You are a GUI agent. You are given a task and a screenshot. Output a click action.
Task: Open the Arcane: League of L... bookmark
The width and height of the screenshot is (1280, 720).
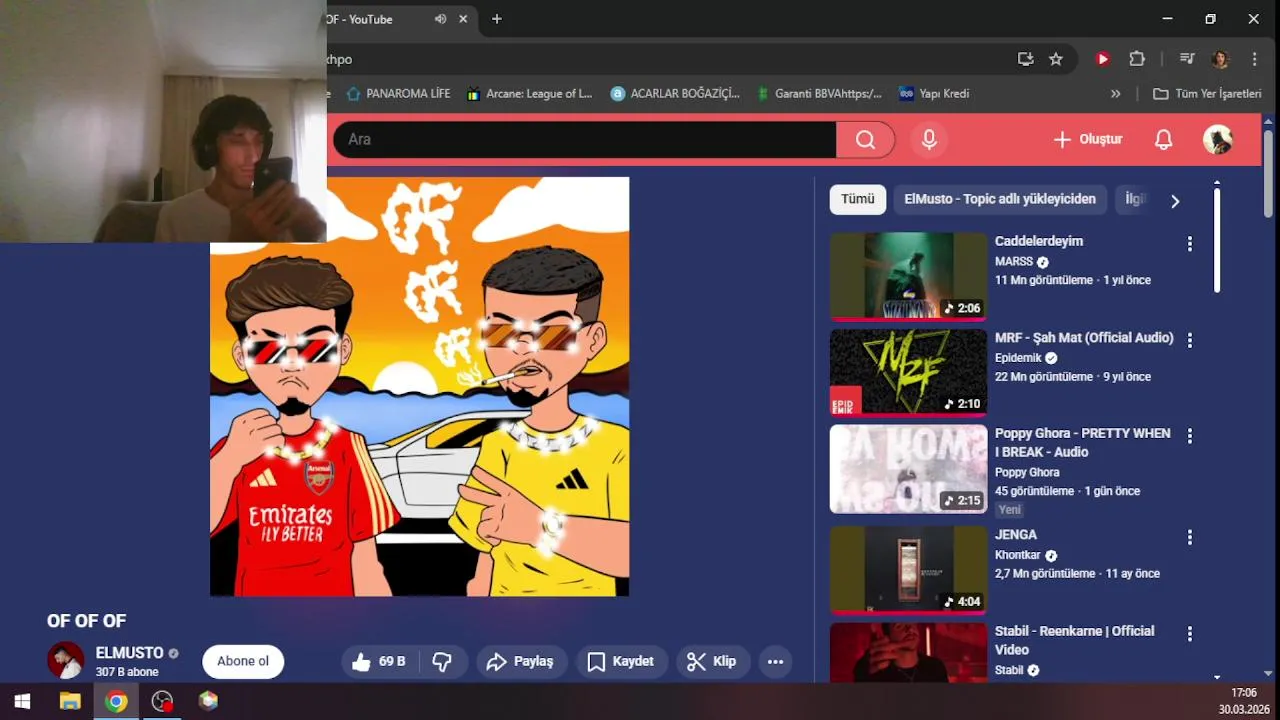coord(530,94)
